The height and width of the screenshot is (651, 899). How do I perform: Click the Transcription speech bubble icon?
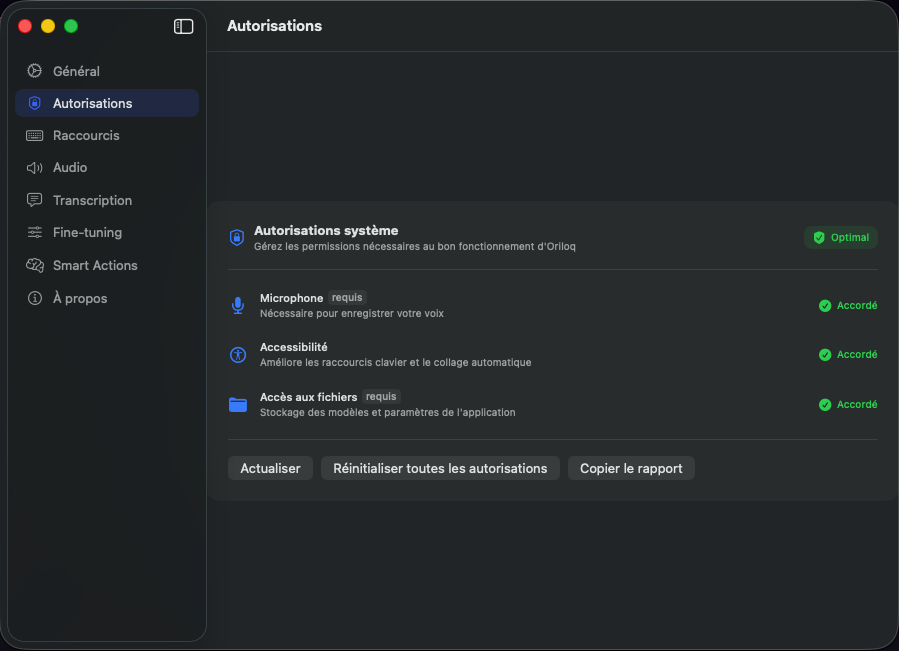point(34,200)
